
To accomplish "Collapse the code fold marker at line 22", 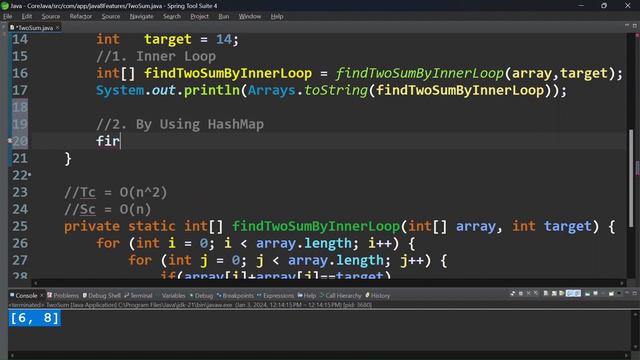I will coord(30,175).
